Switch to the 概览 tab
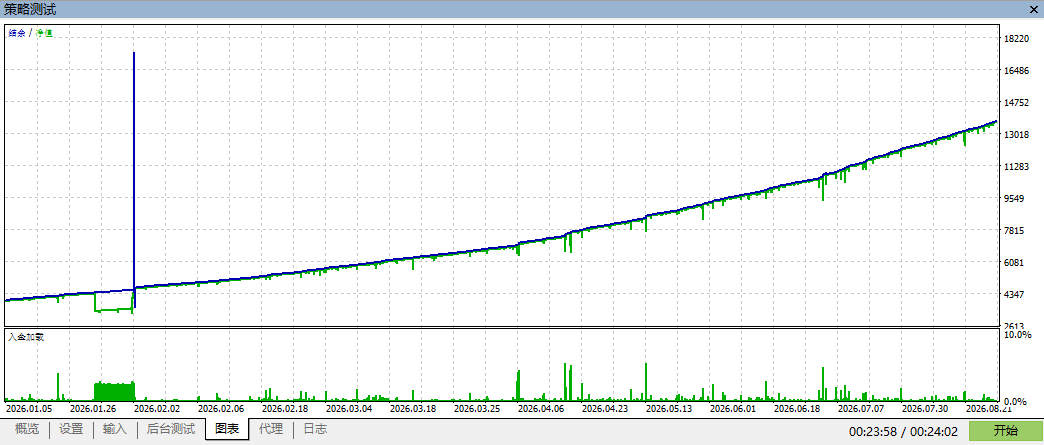Viewport: 1044px width, 445px height. pos(27,430)
